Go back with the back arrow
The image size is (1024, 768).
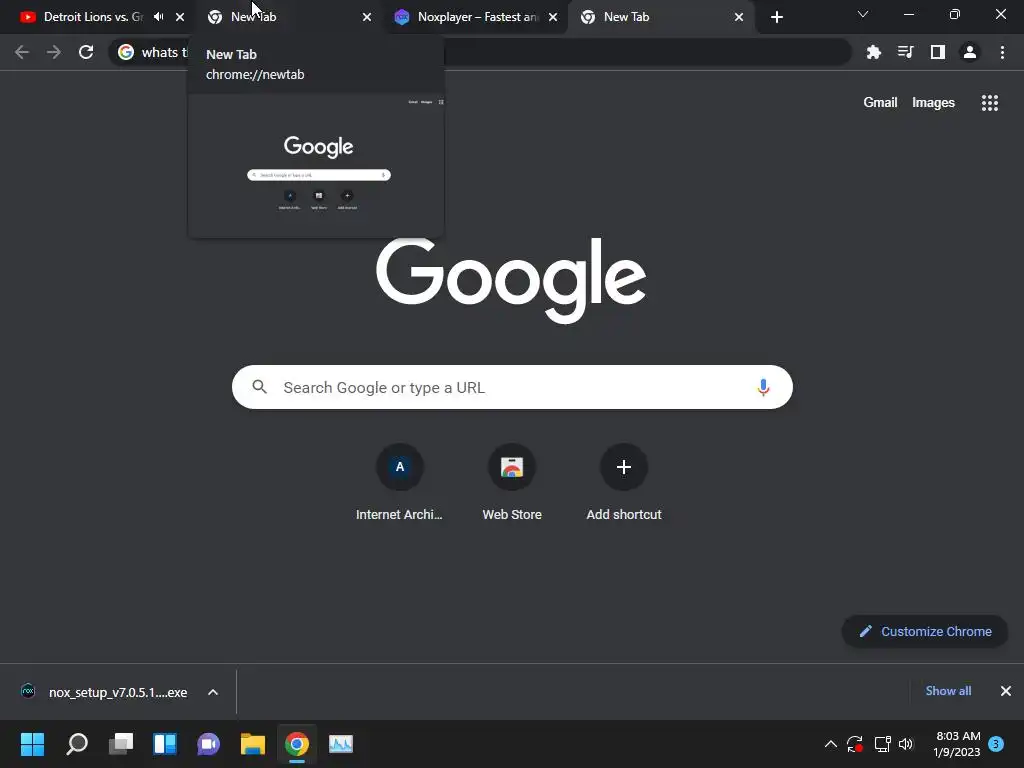point(22,52)
